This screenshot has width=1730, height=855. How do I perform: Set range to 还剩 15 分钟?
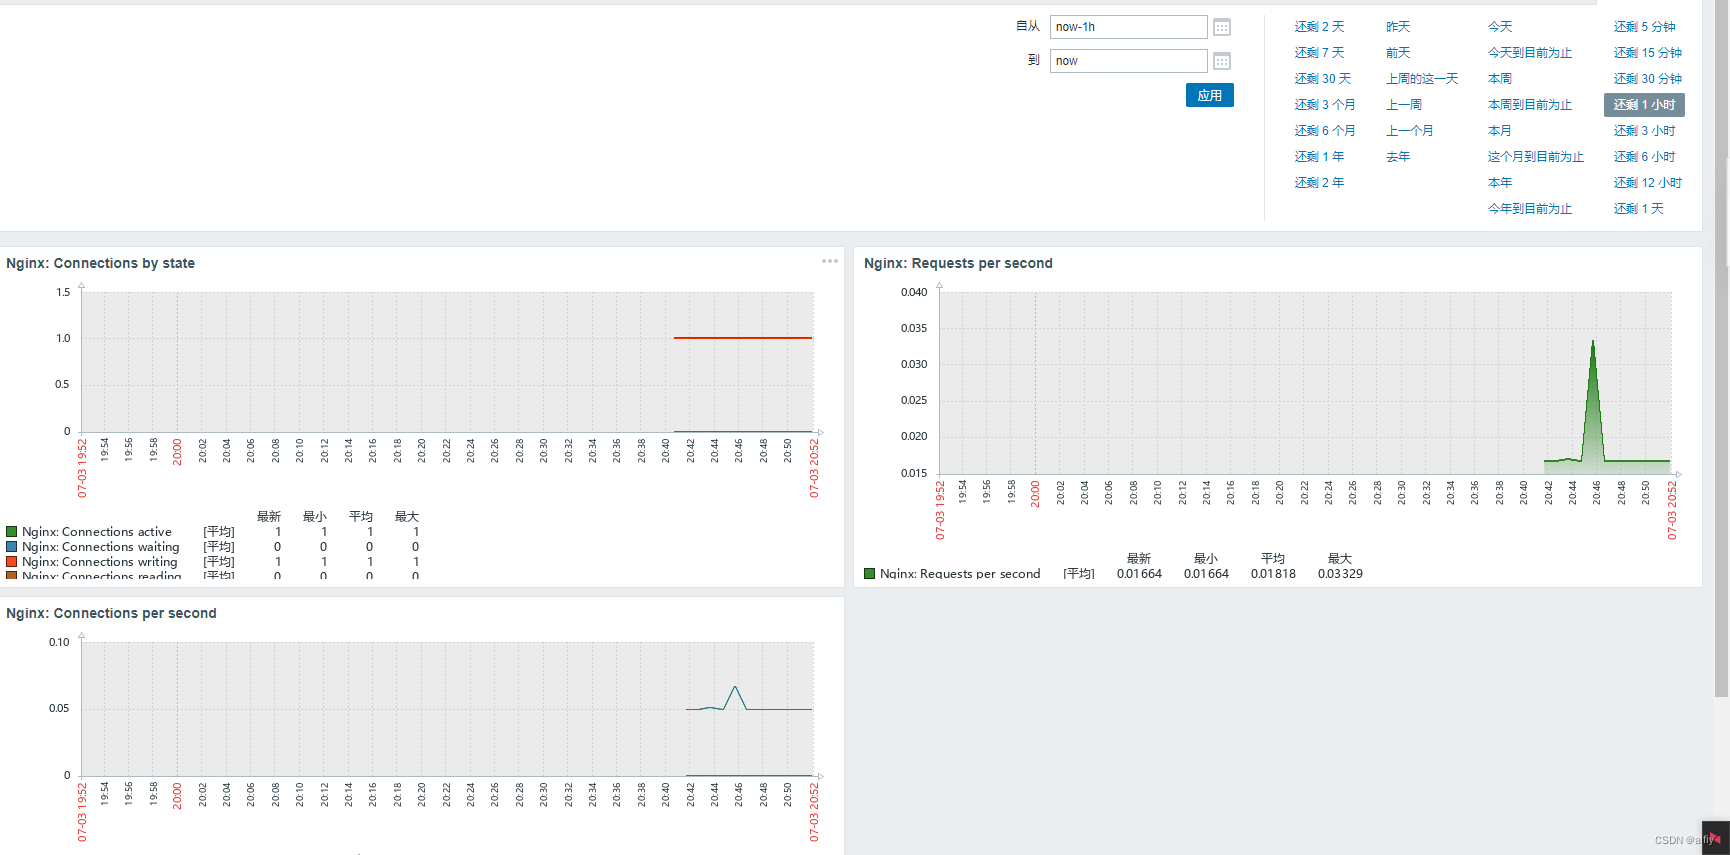point(1647,53)
